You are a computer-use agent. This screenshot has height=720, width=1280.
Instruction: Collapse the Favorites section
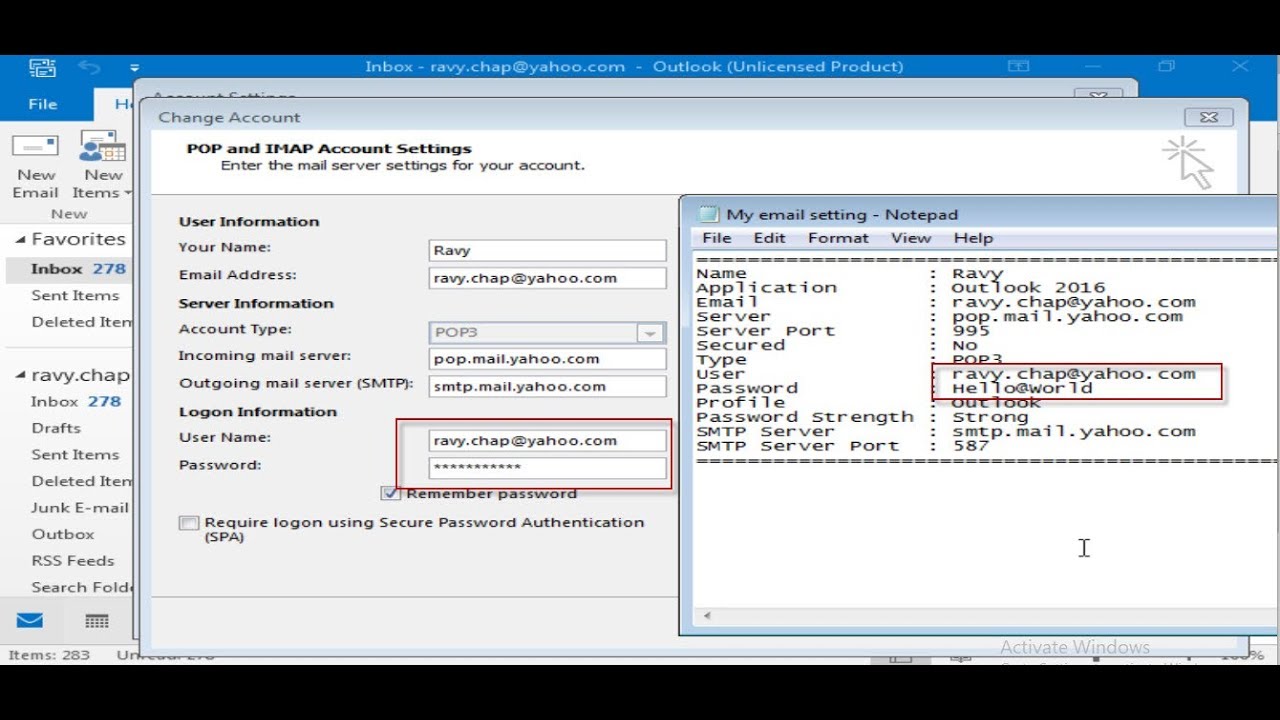[20, 240]
